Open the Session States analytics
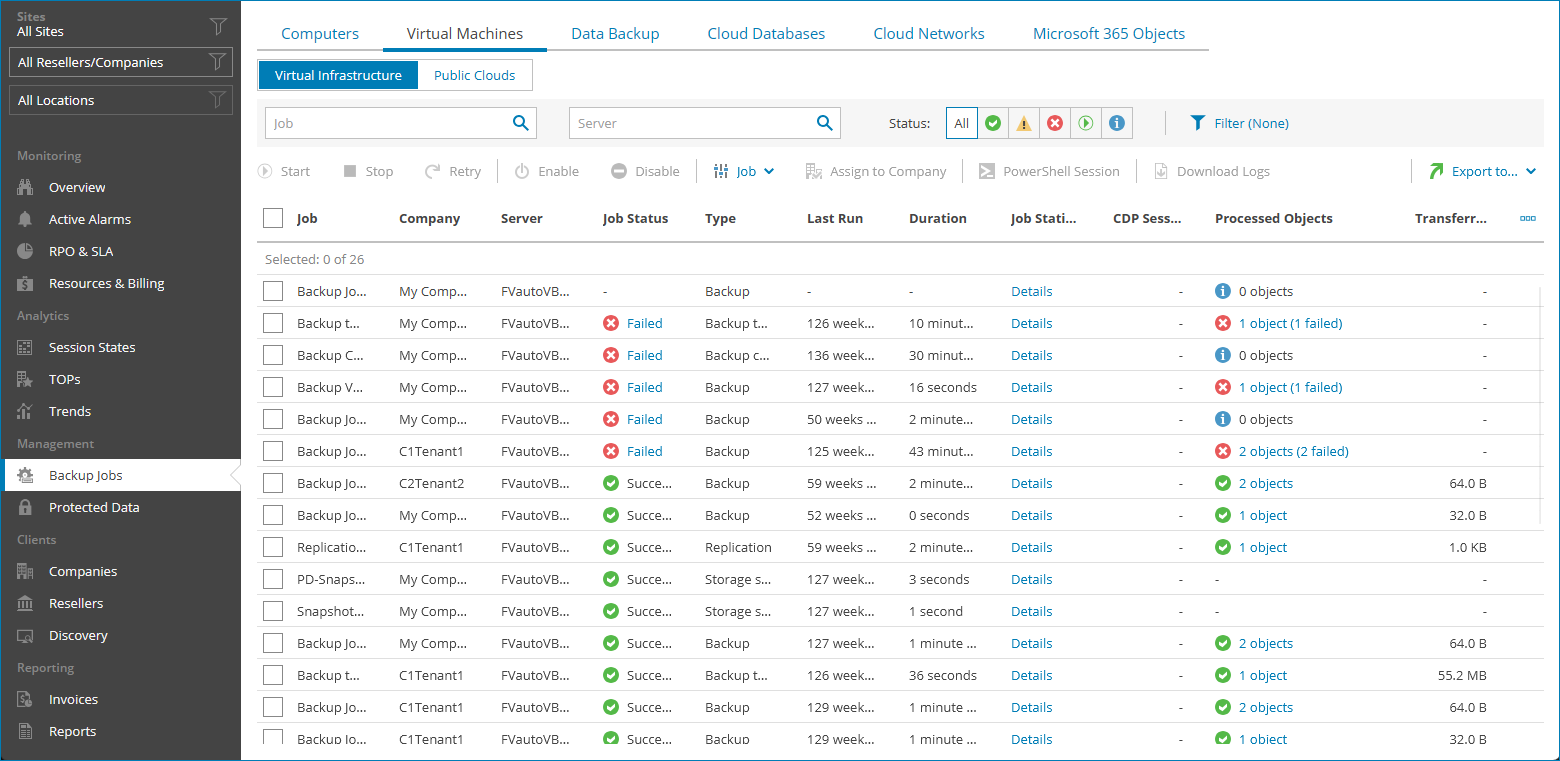Viewport: 1560px width, 761px height. 92,347
